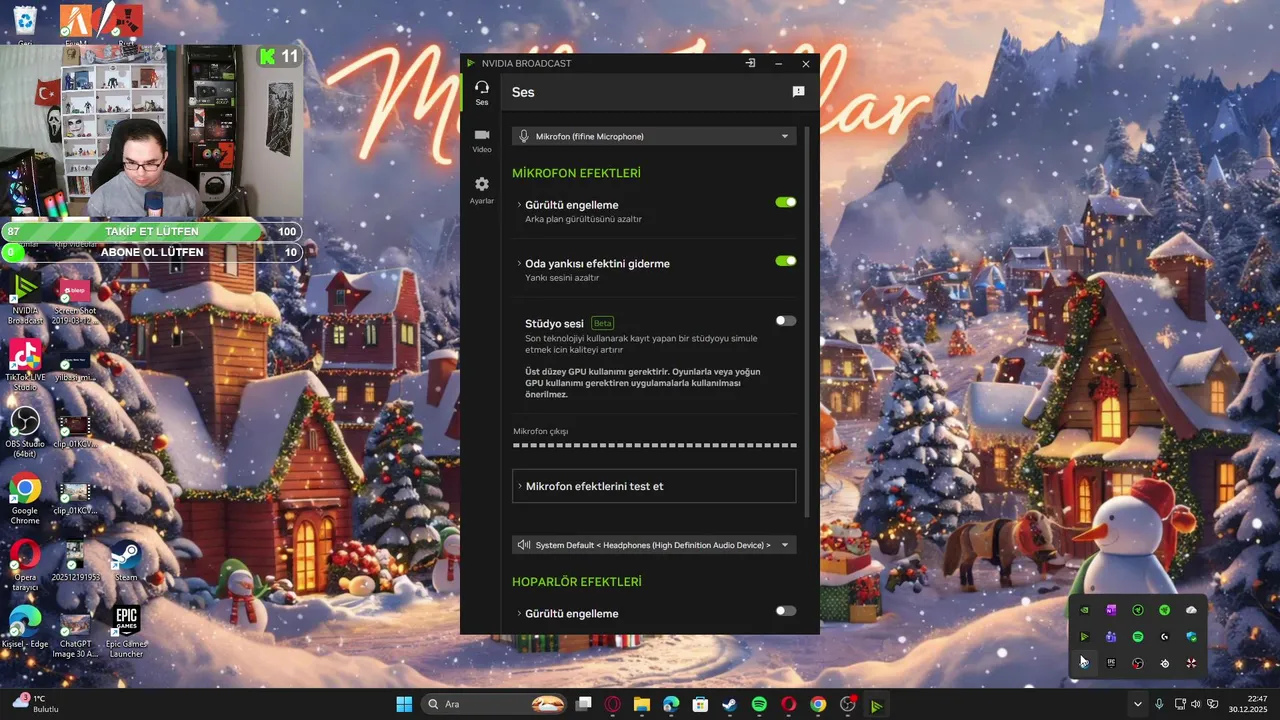Switch to the Video tab in the sidebar

482,140
